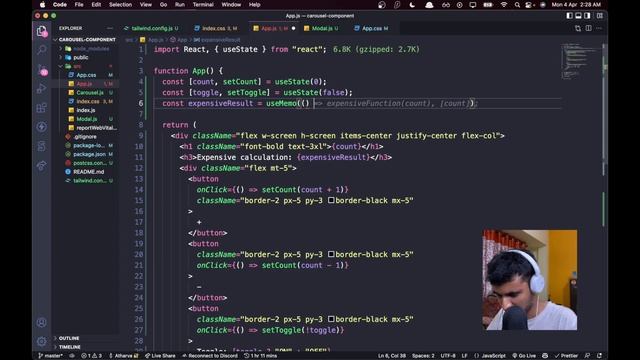The width and height of the screenshot is (640, 360).
Task: Open the Selection menu
Action: point(120,4)
